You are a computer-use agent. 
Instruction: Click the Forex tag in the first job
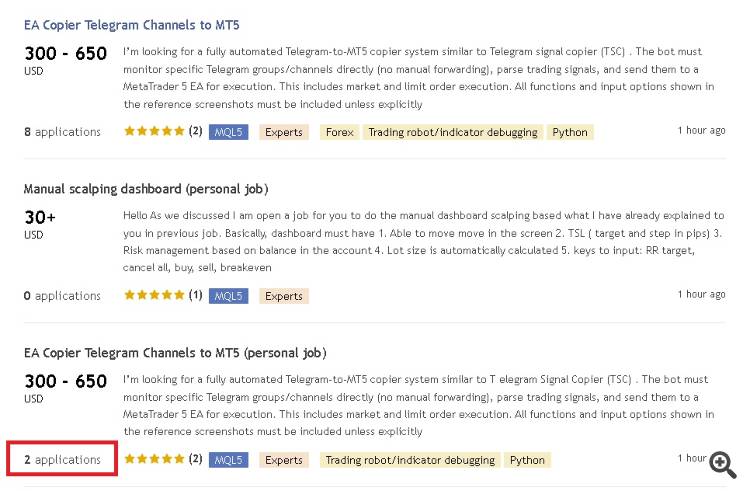(339, 132)
